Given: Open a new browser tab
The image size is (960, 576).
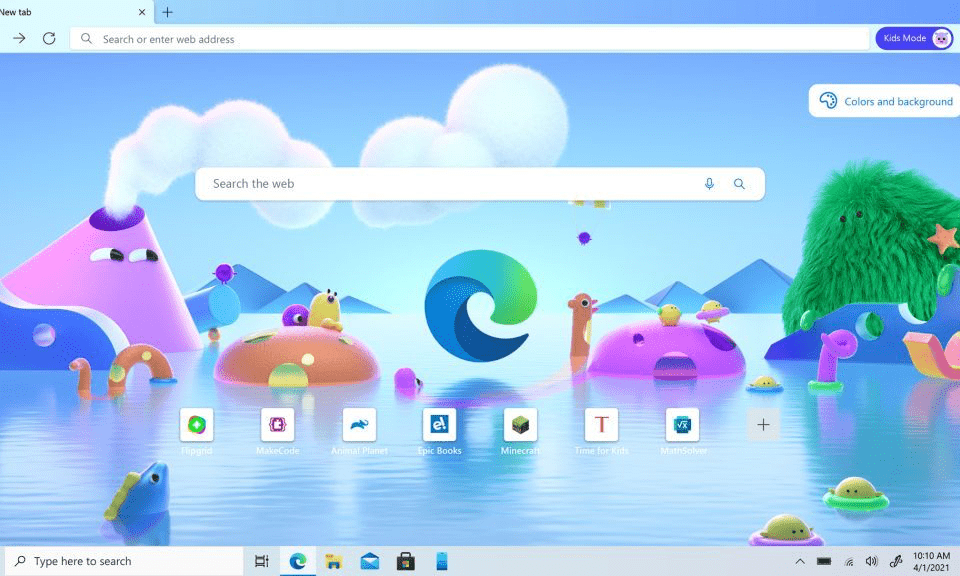Looking at the screenshot, I should click(167, 12).
